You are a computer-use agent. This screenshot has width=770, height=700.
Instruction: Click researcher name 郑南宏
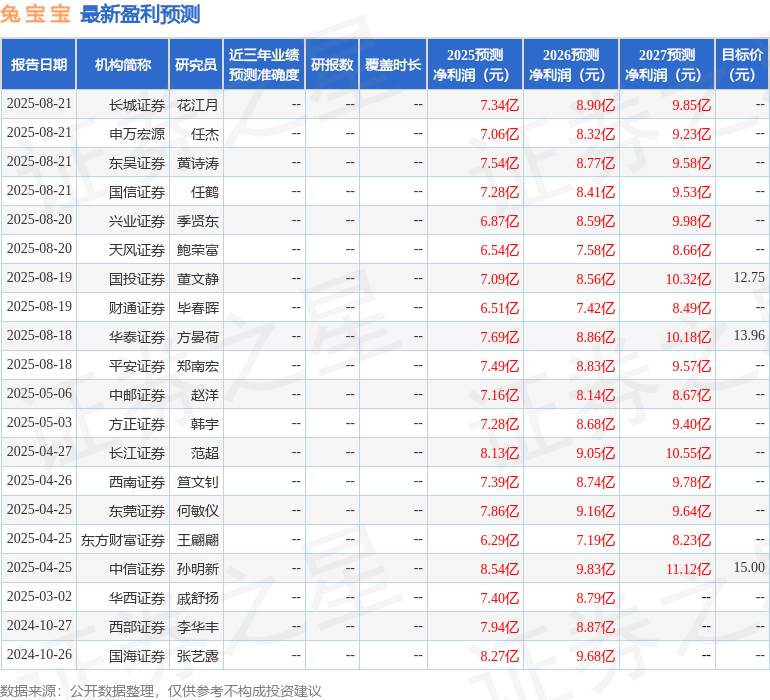click(197, 366)
